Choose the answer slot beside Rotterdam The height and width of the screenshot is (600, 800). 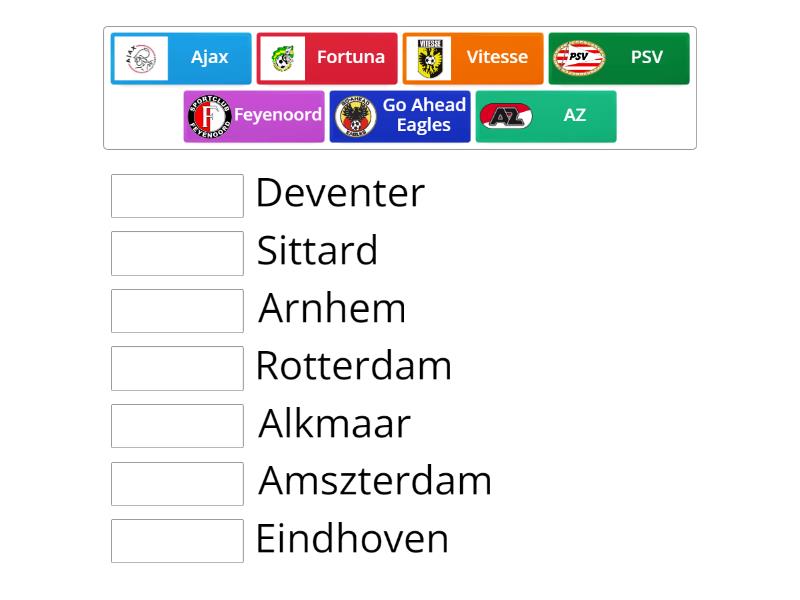[x=177, y=368]
